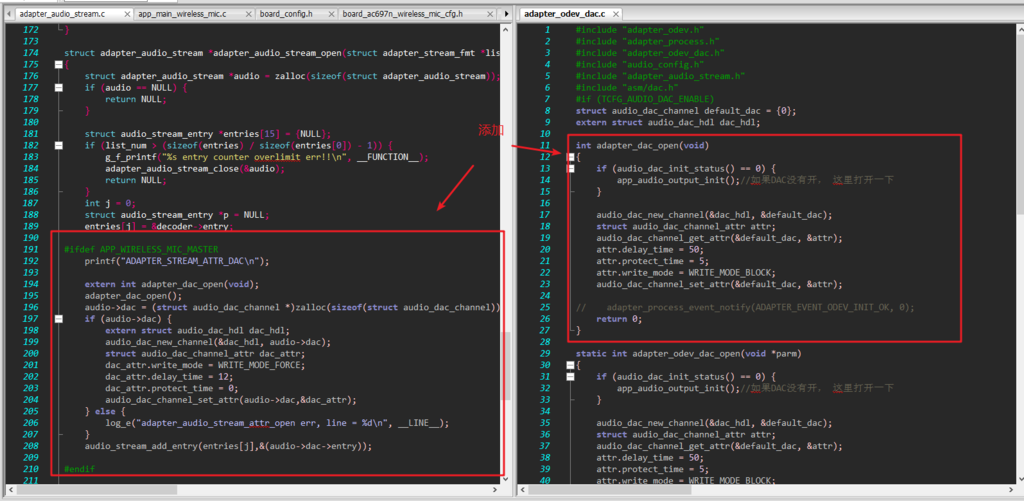The height and width of the screenshot is (501, 1024).
Task: Collapse the fold at line 175
Action: pyautogui.click(x=59, y=65)
